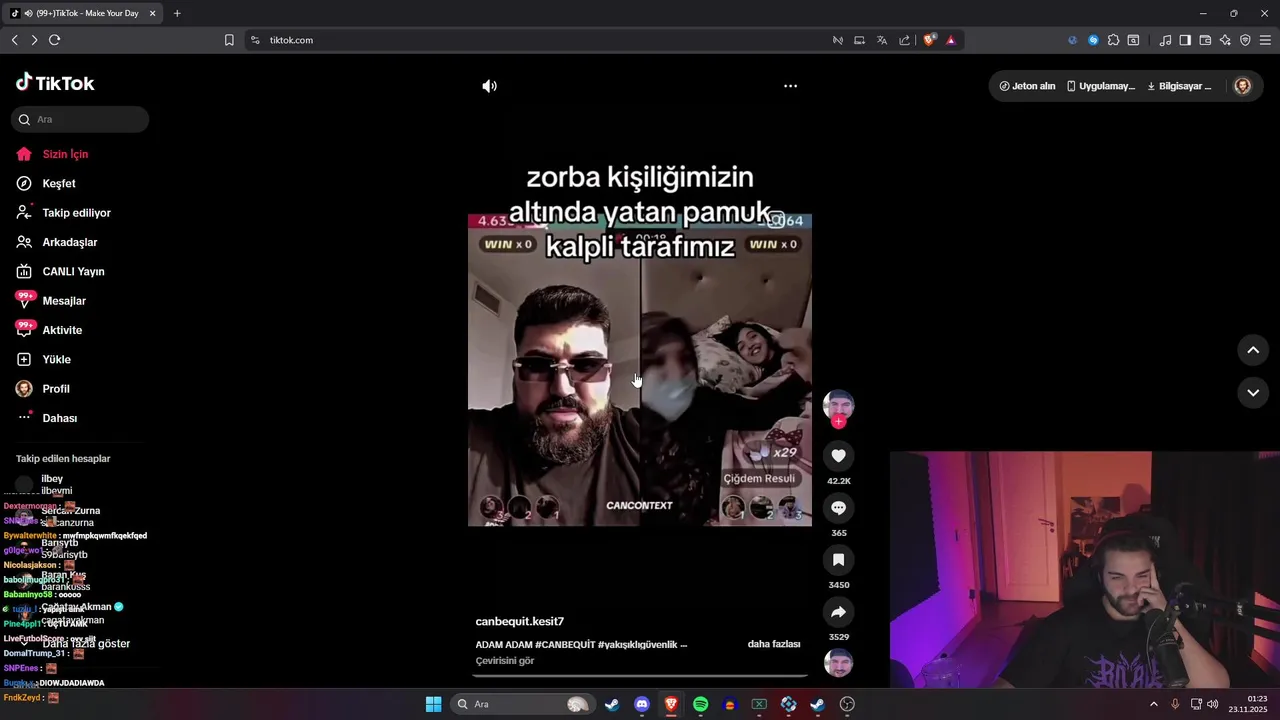Viewport: 1280px width, 720px height.
Task: Follow the creator via the plus badge
Action: click(x=838, y=422)
